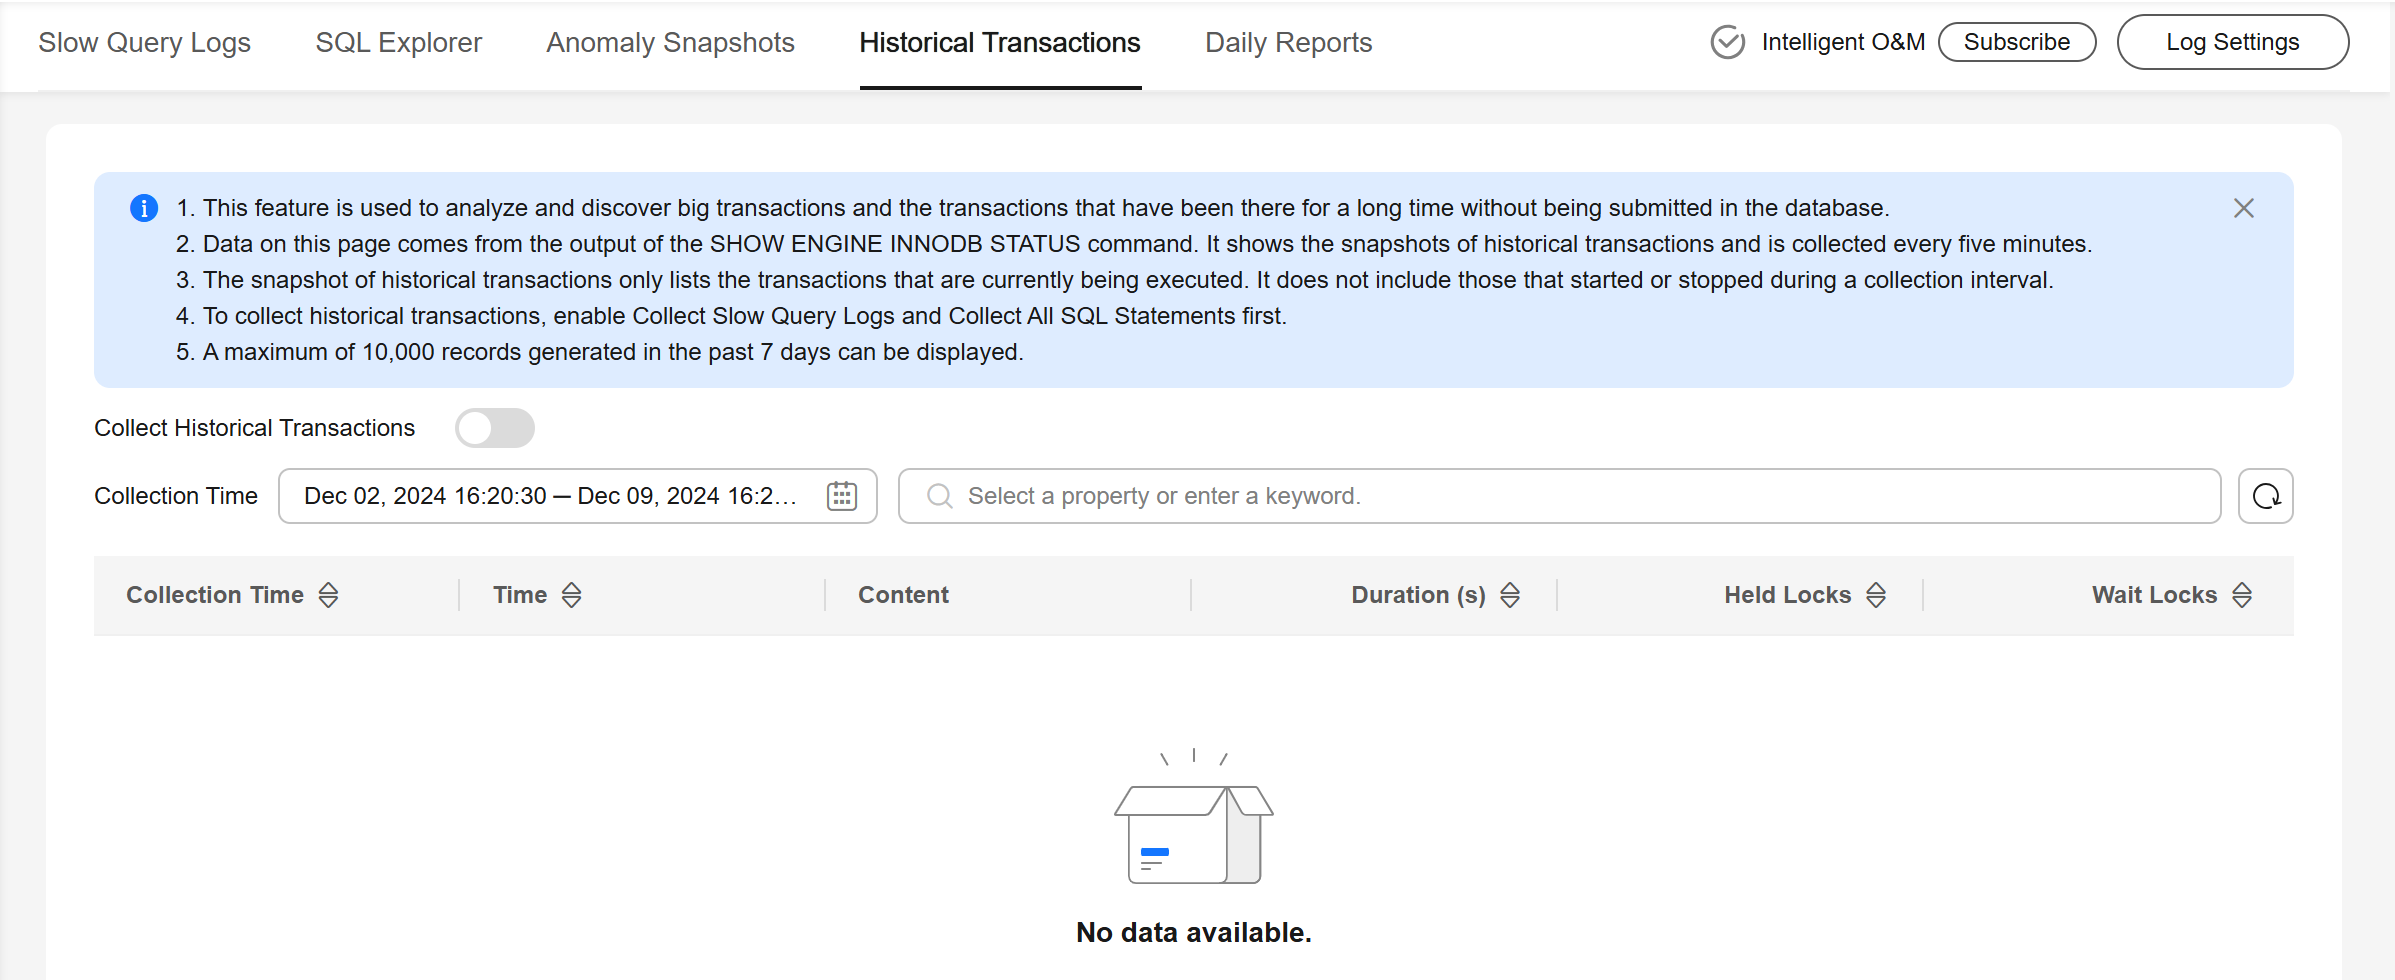This screenshot has width=2395, height=980.
Task: Enable Collect Historical Transactions switch
Action: point(495,428)
